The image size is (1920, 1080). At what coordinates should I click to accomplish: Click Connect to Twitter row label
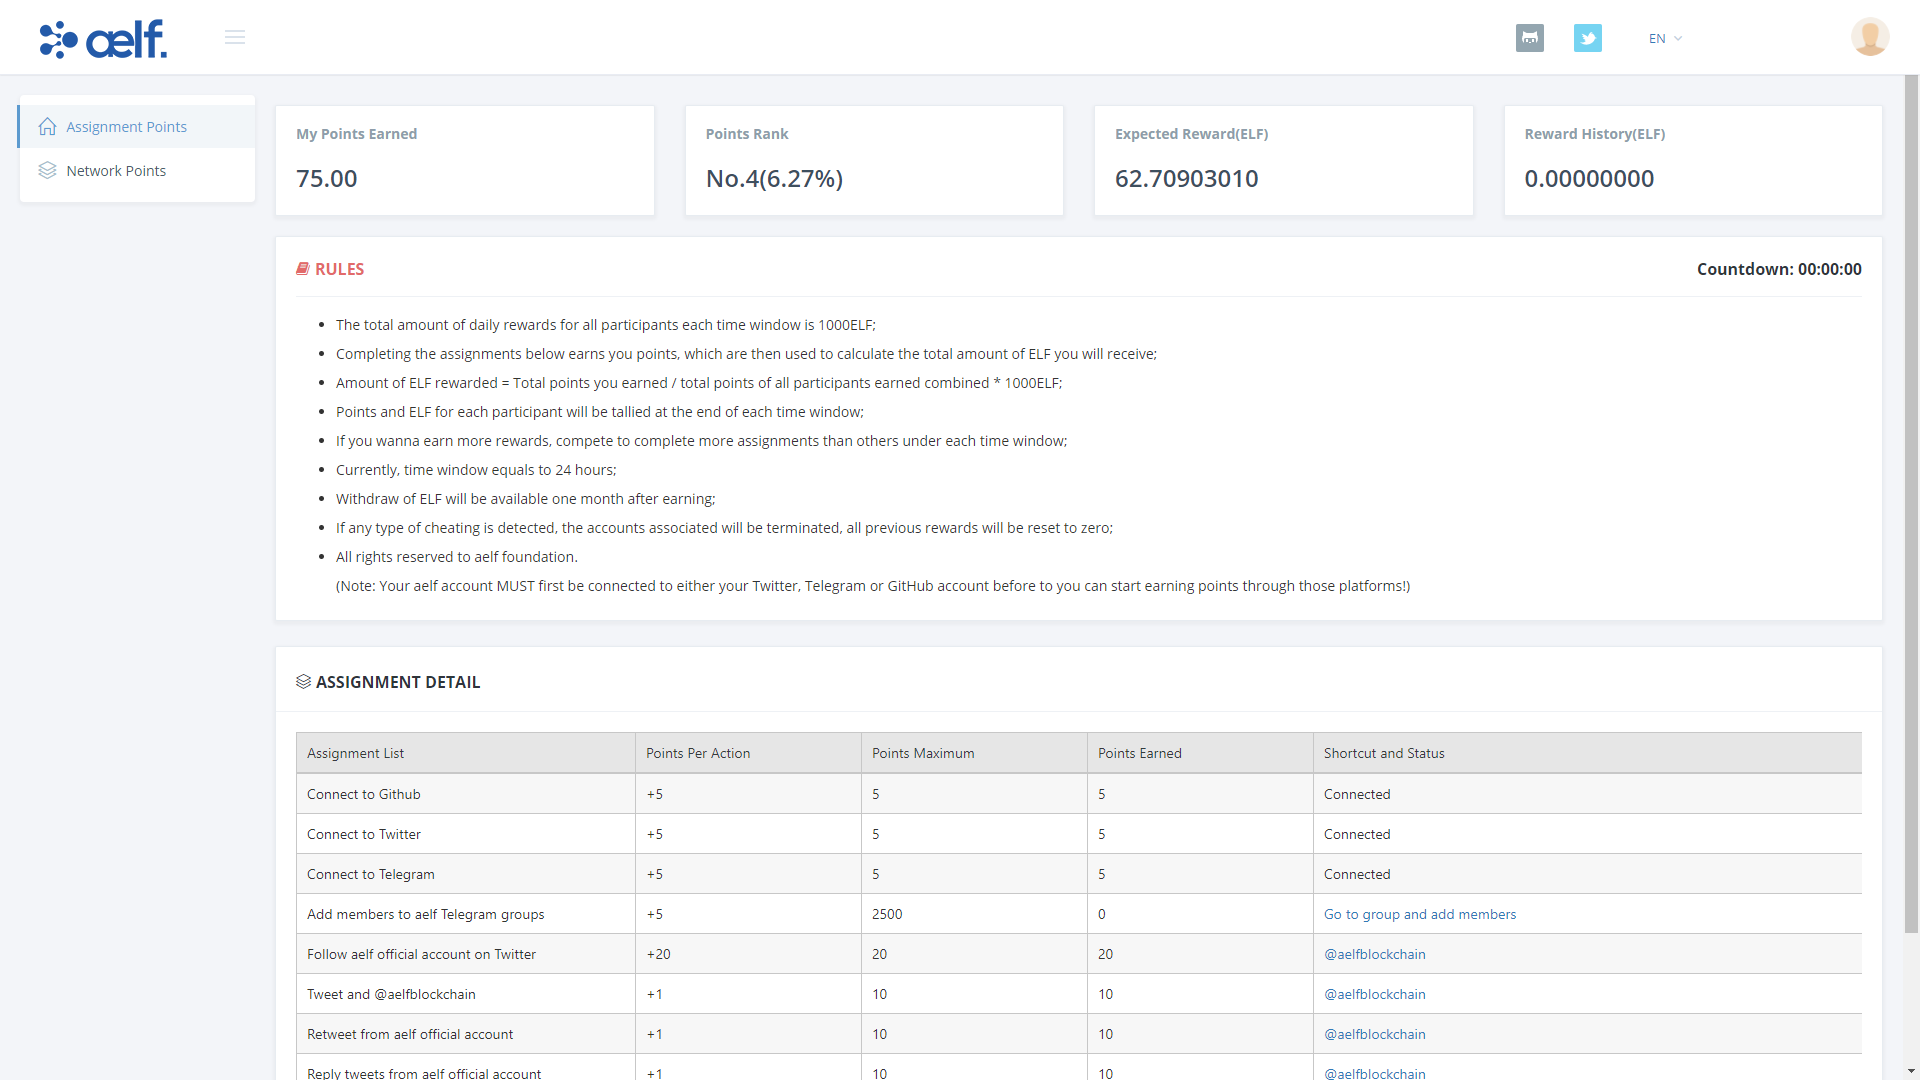tap(363, 834)
